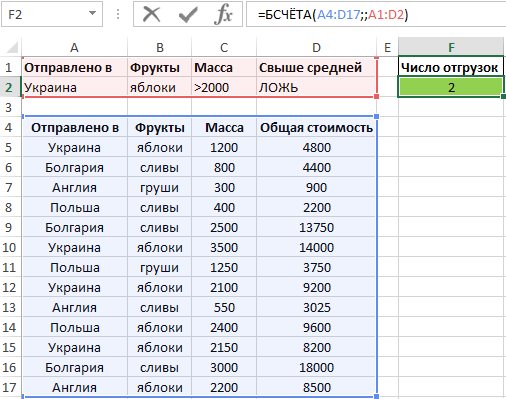Click cell 'груши' in row 7
Viewport: 506px width, 399px height.
coord(160,187)
